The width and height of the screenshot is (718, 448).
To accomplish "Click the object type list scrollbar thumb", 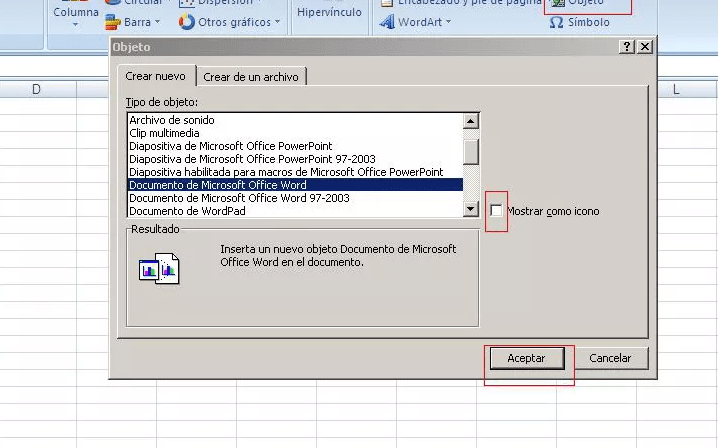I will pyautogui.click(x=470, y=151).
